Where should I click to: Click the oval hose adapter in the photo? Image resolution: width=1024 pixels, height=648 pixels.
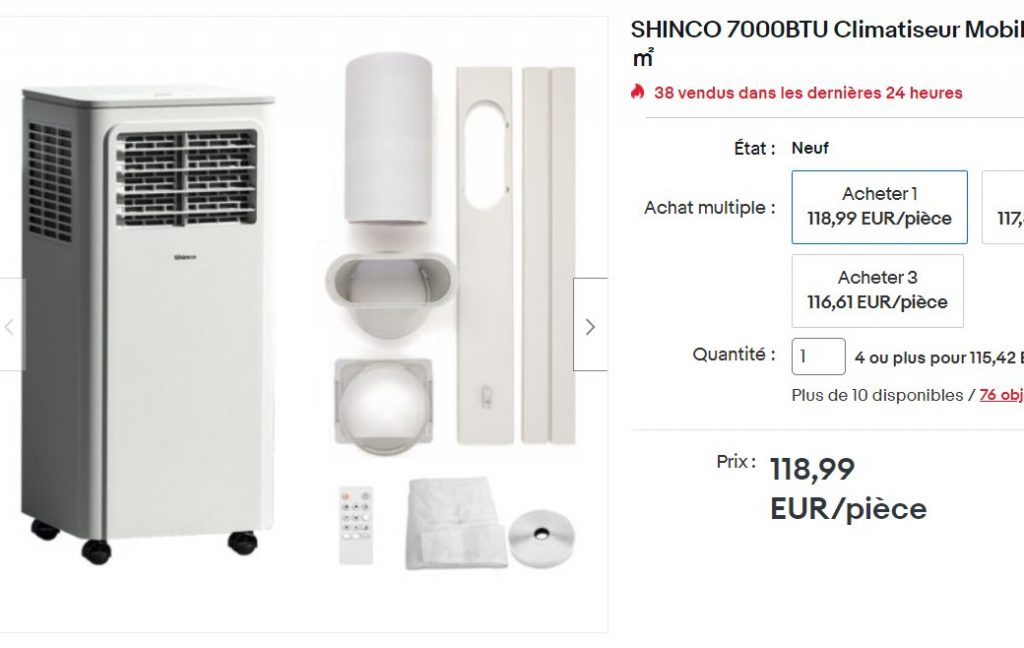tap(389, 292)
